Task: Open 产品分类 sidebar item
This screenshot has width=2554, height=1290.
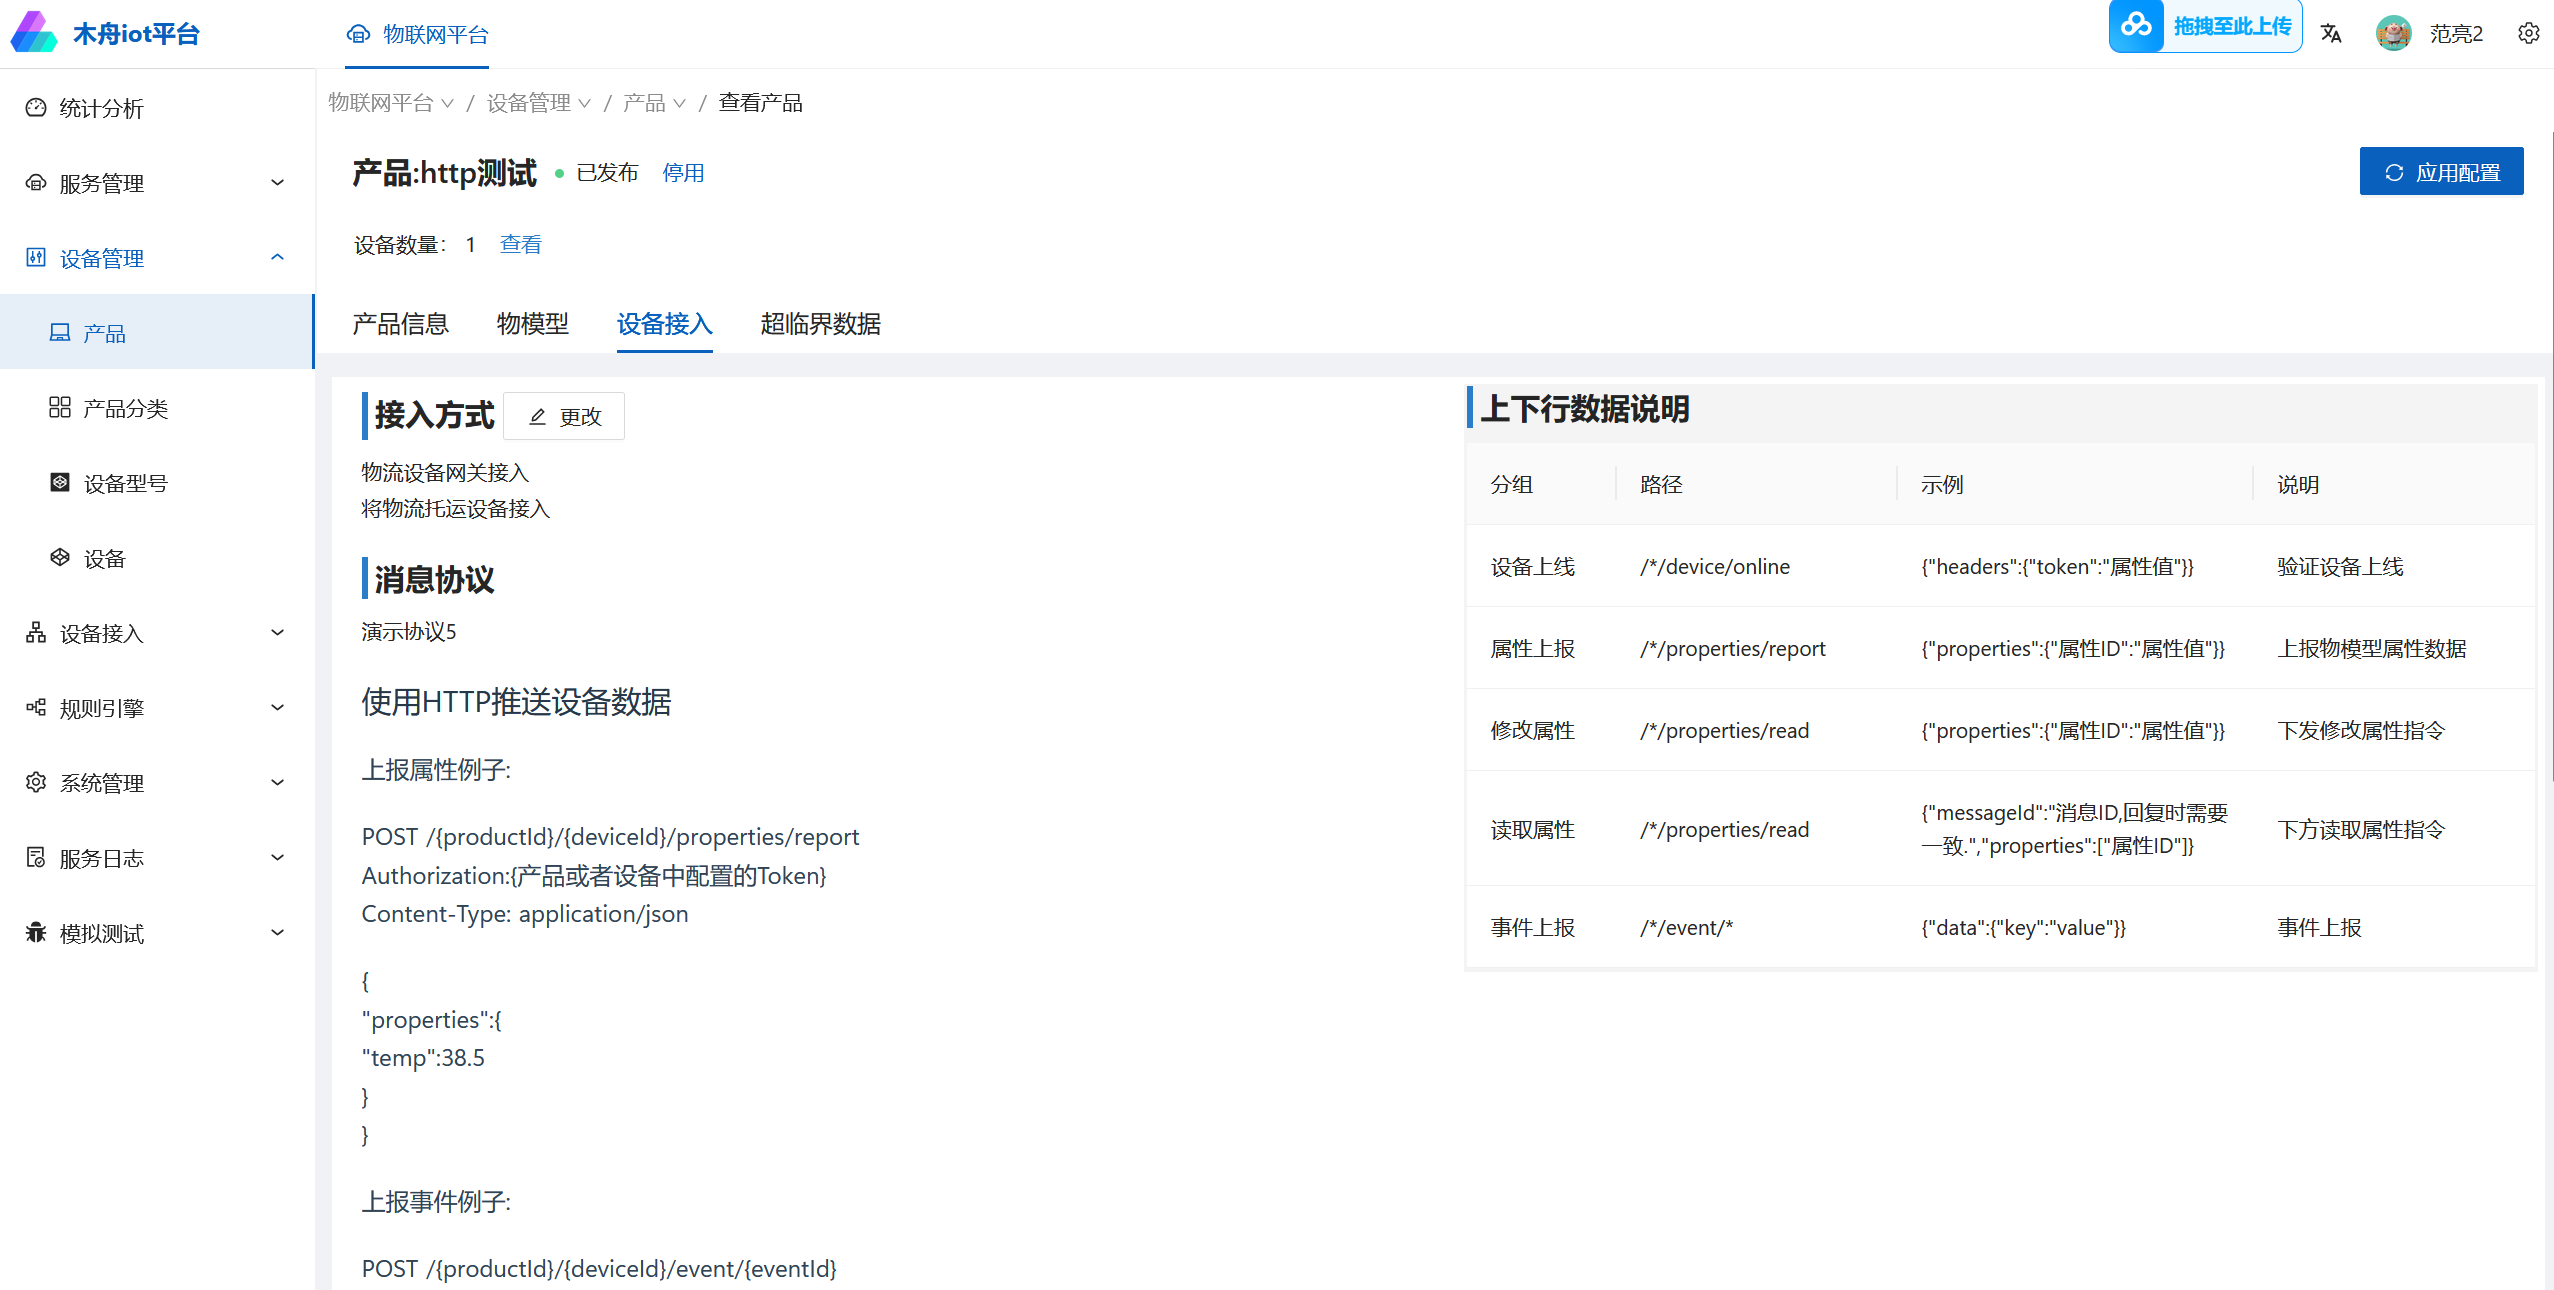Action: coord(125,408)
